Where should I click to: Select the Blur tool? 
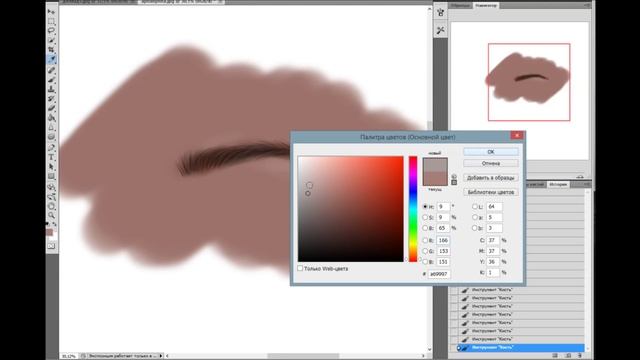[51, 127]
